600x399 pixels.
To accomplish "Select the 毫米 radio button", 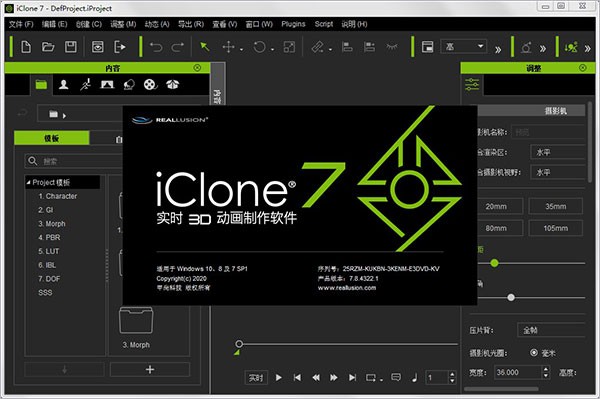I will point(534,352).
